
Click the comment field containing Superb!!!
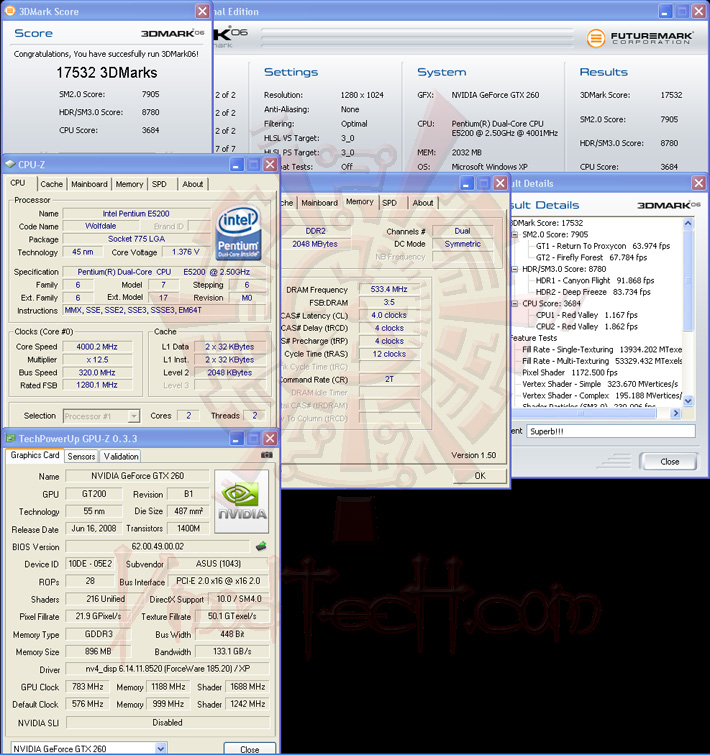(611, 431)
